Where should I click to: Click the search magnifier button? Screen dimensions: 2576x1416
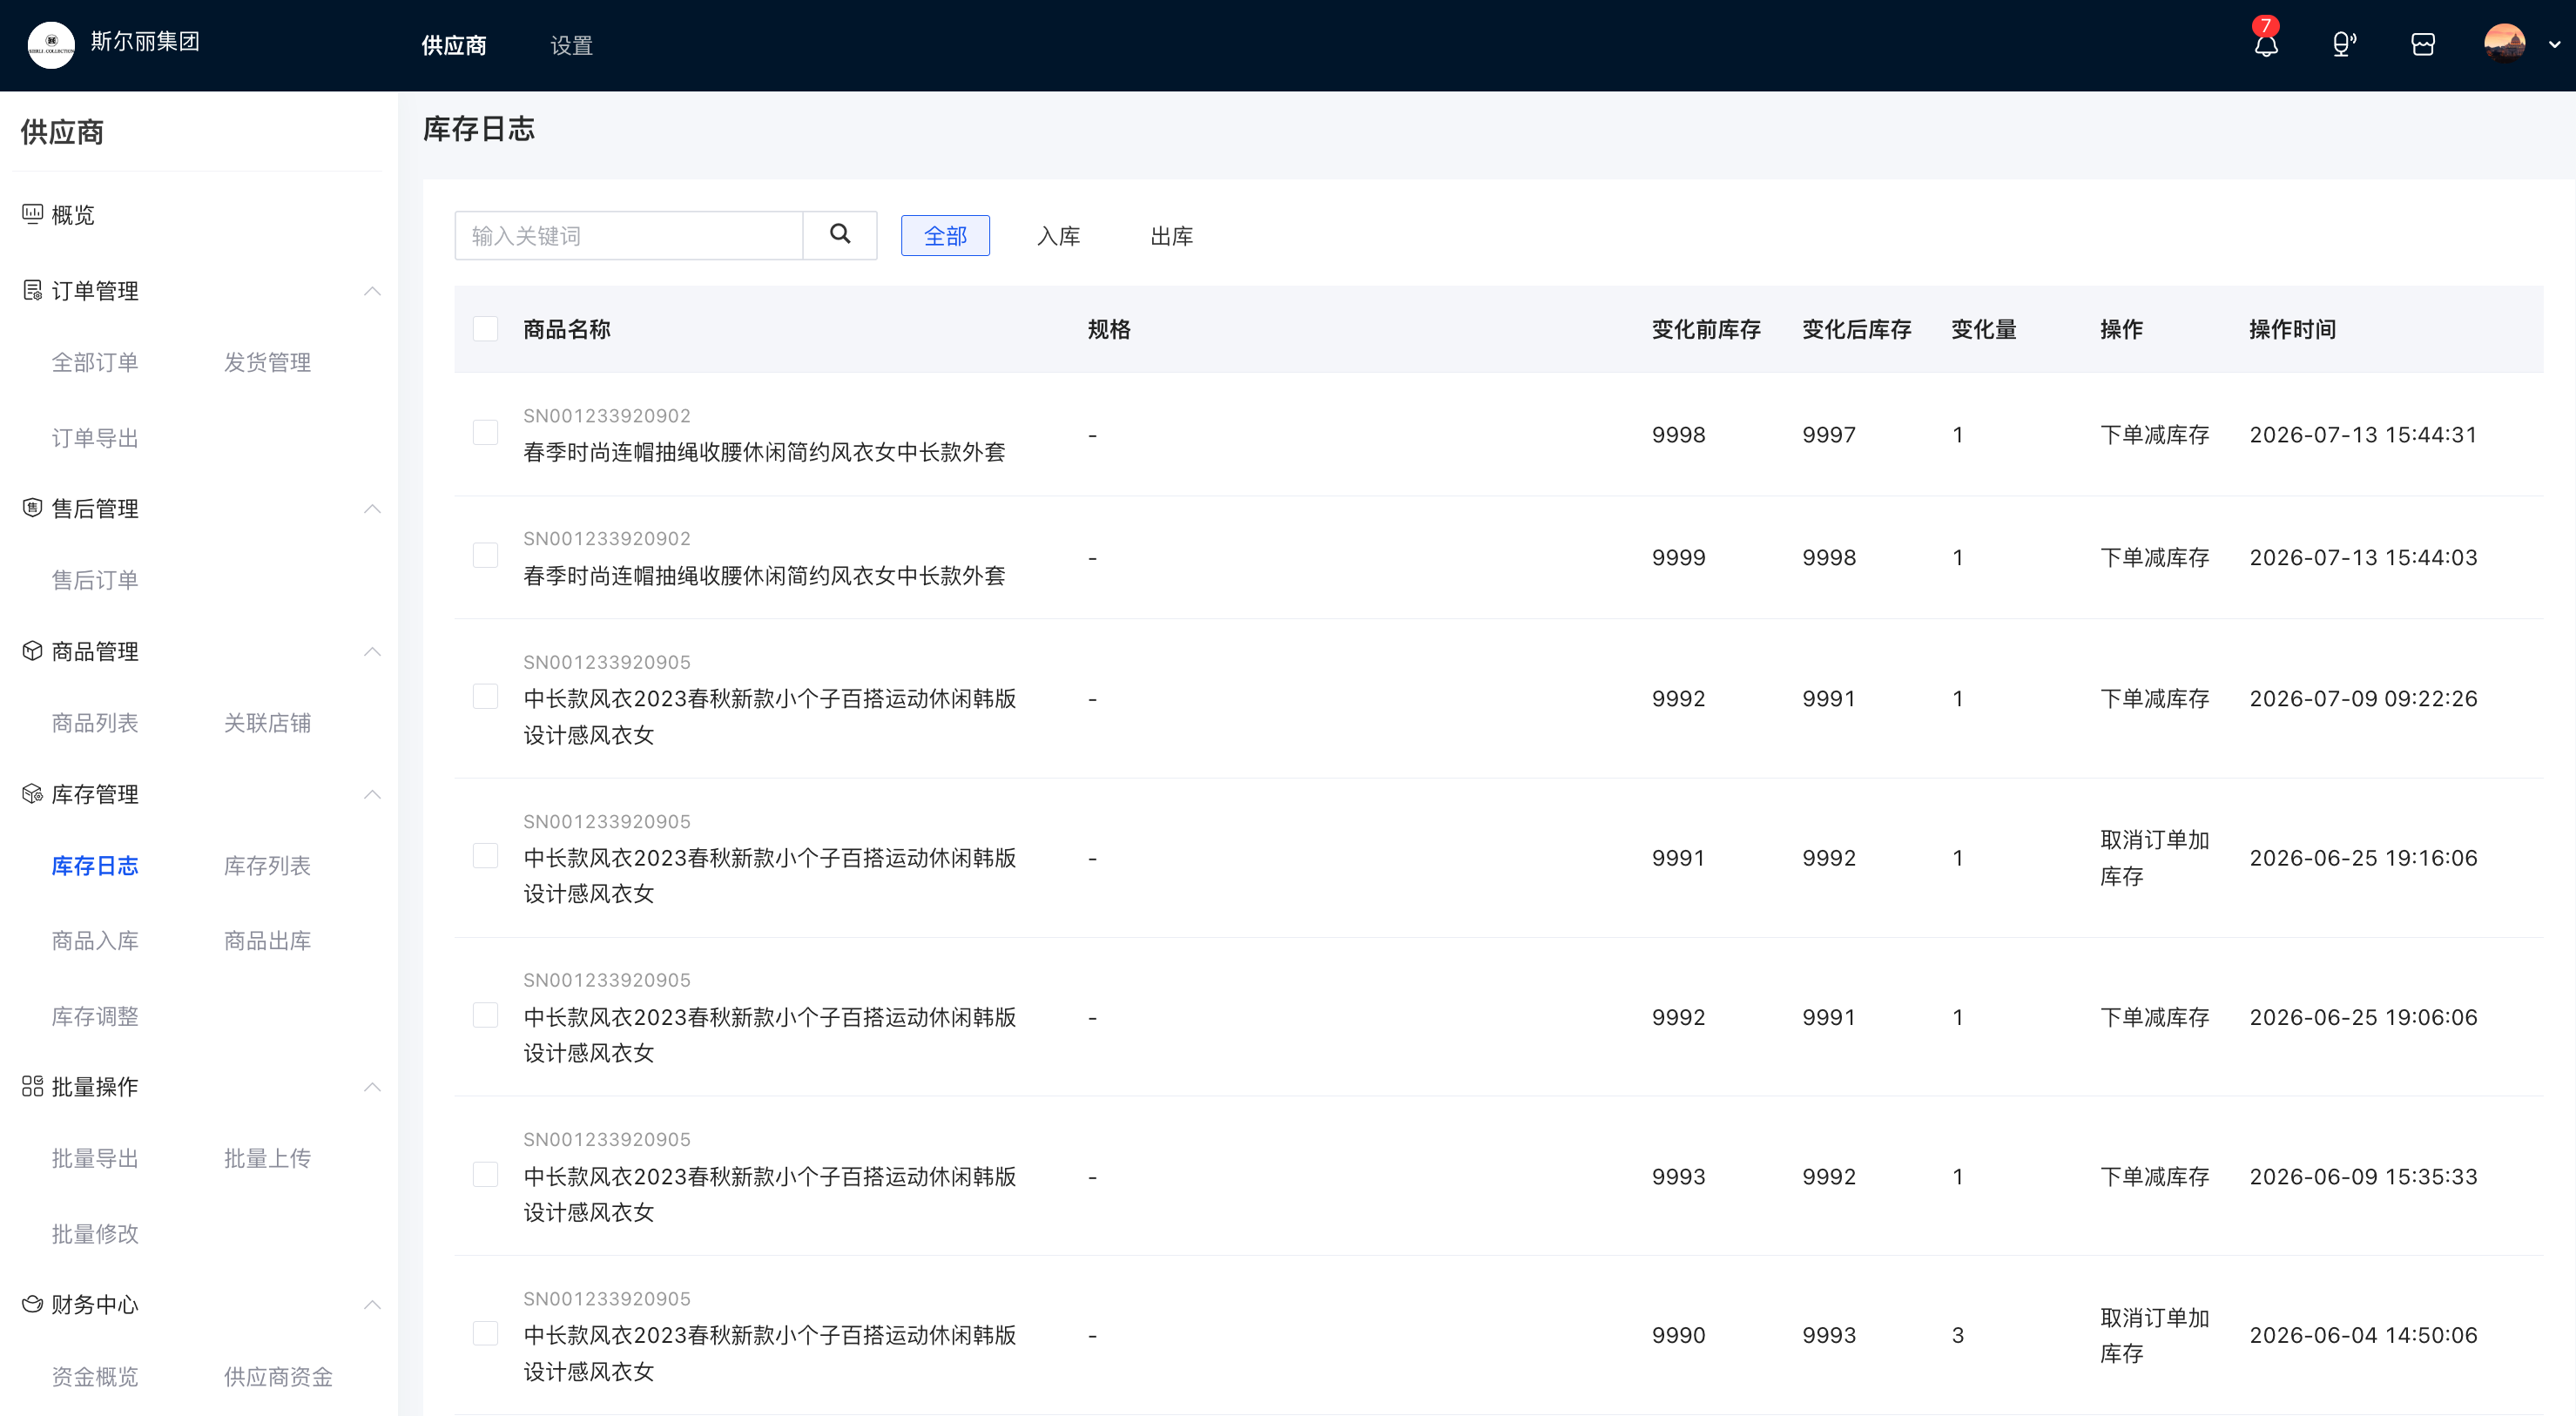click(840, 235)
